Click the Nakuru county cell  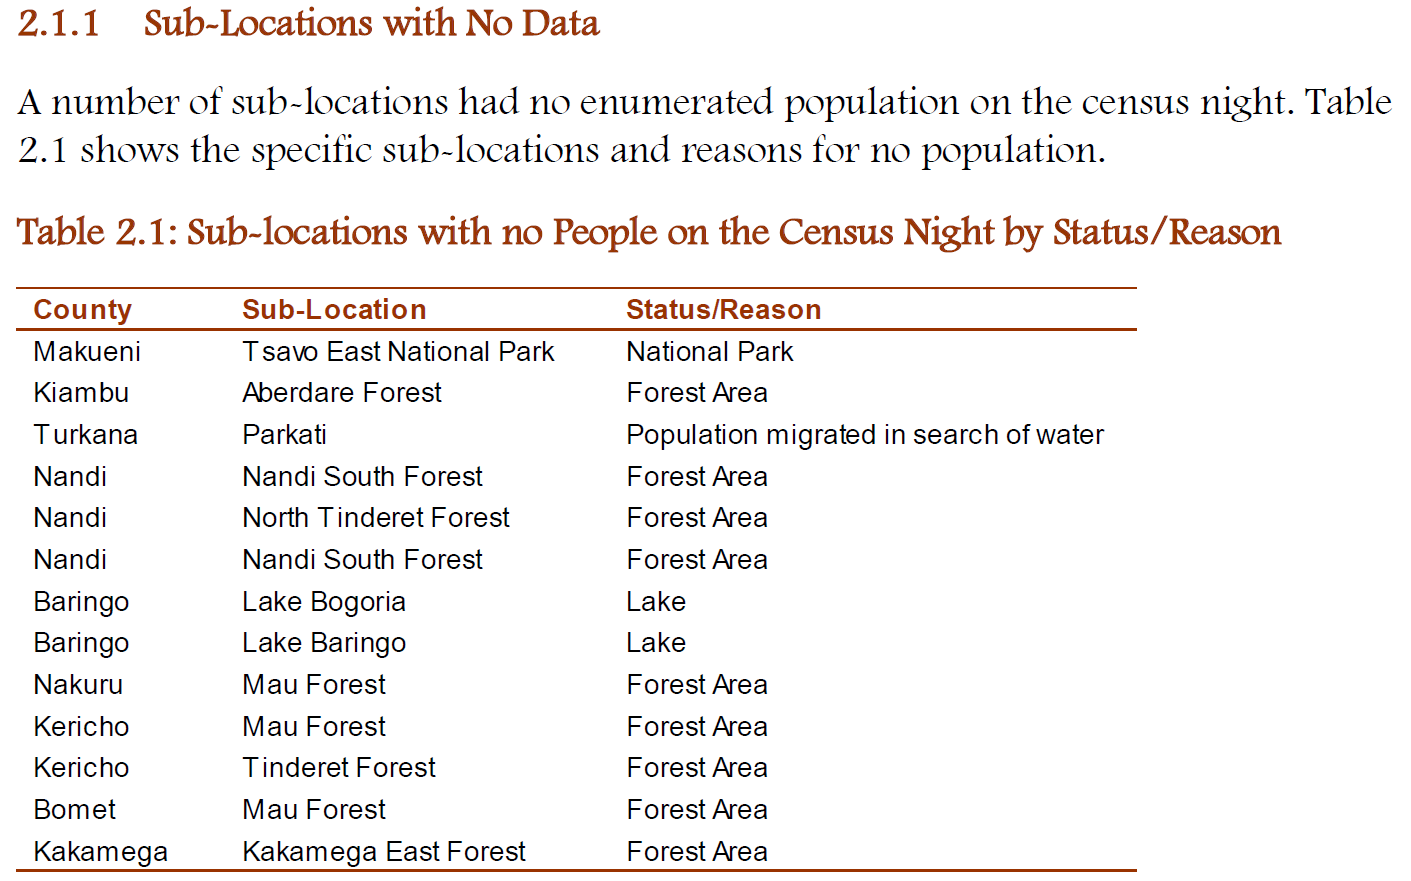[x=78, y=685]
